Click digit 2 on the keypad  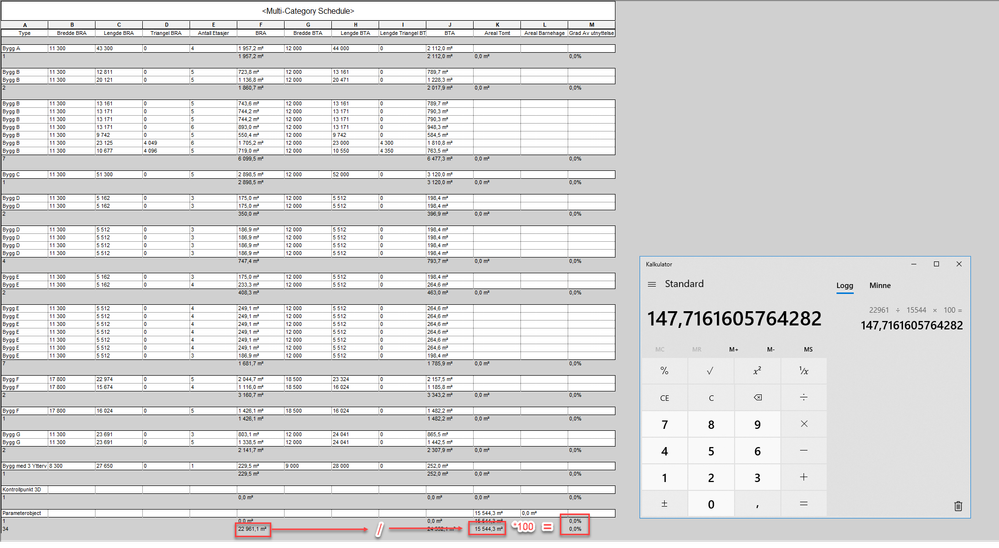(x=711, y=478)
